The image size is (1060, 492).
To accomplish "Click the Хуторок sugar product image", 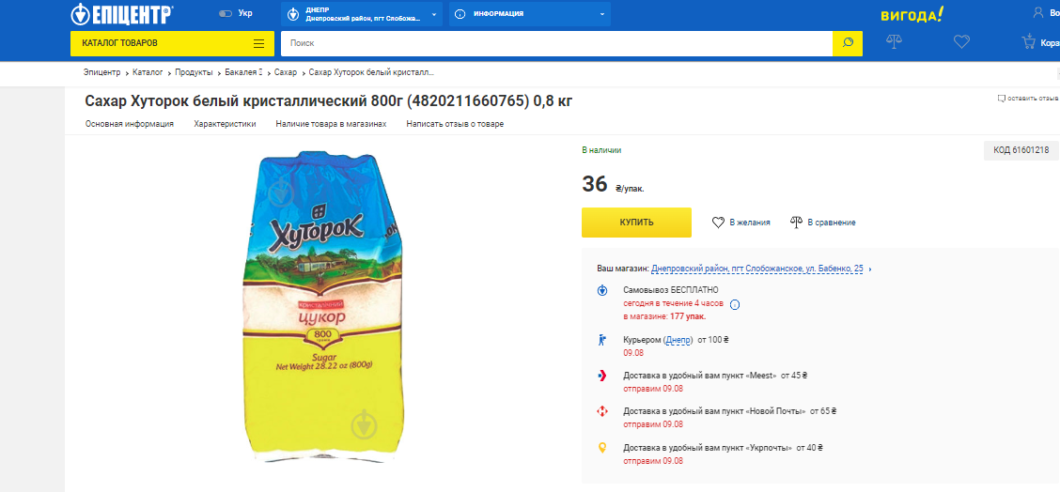I will coord(313,305).
